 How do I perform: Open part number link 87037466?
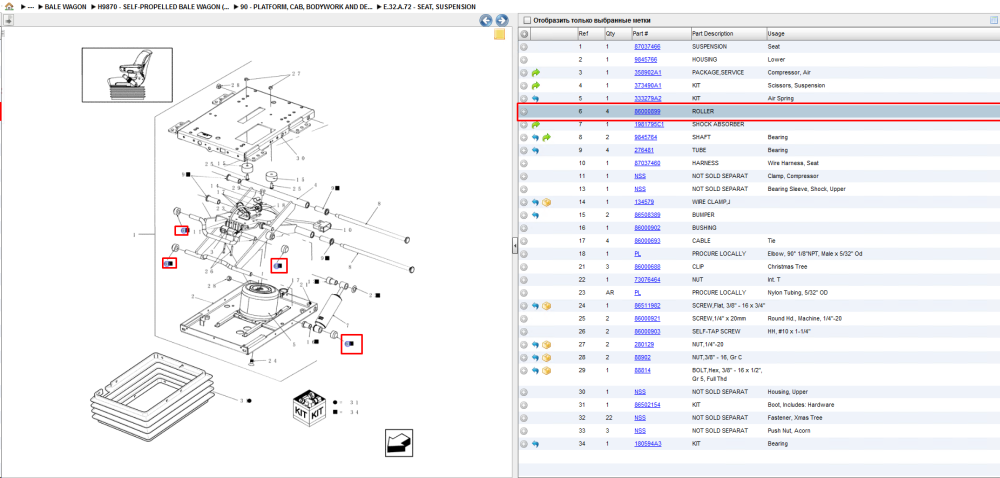[647, 47]
